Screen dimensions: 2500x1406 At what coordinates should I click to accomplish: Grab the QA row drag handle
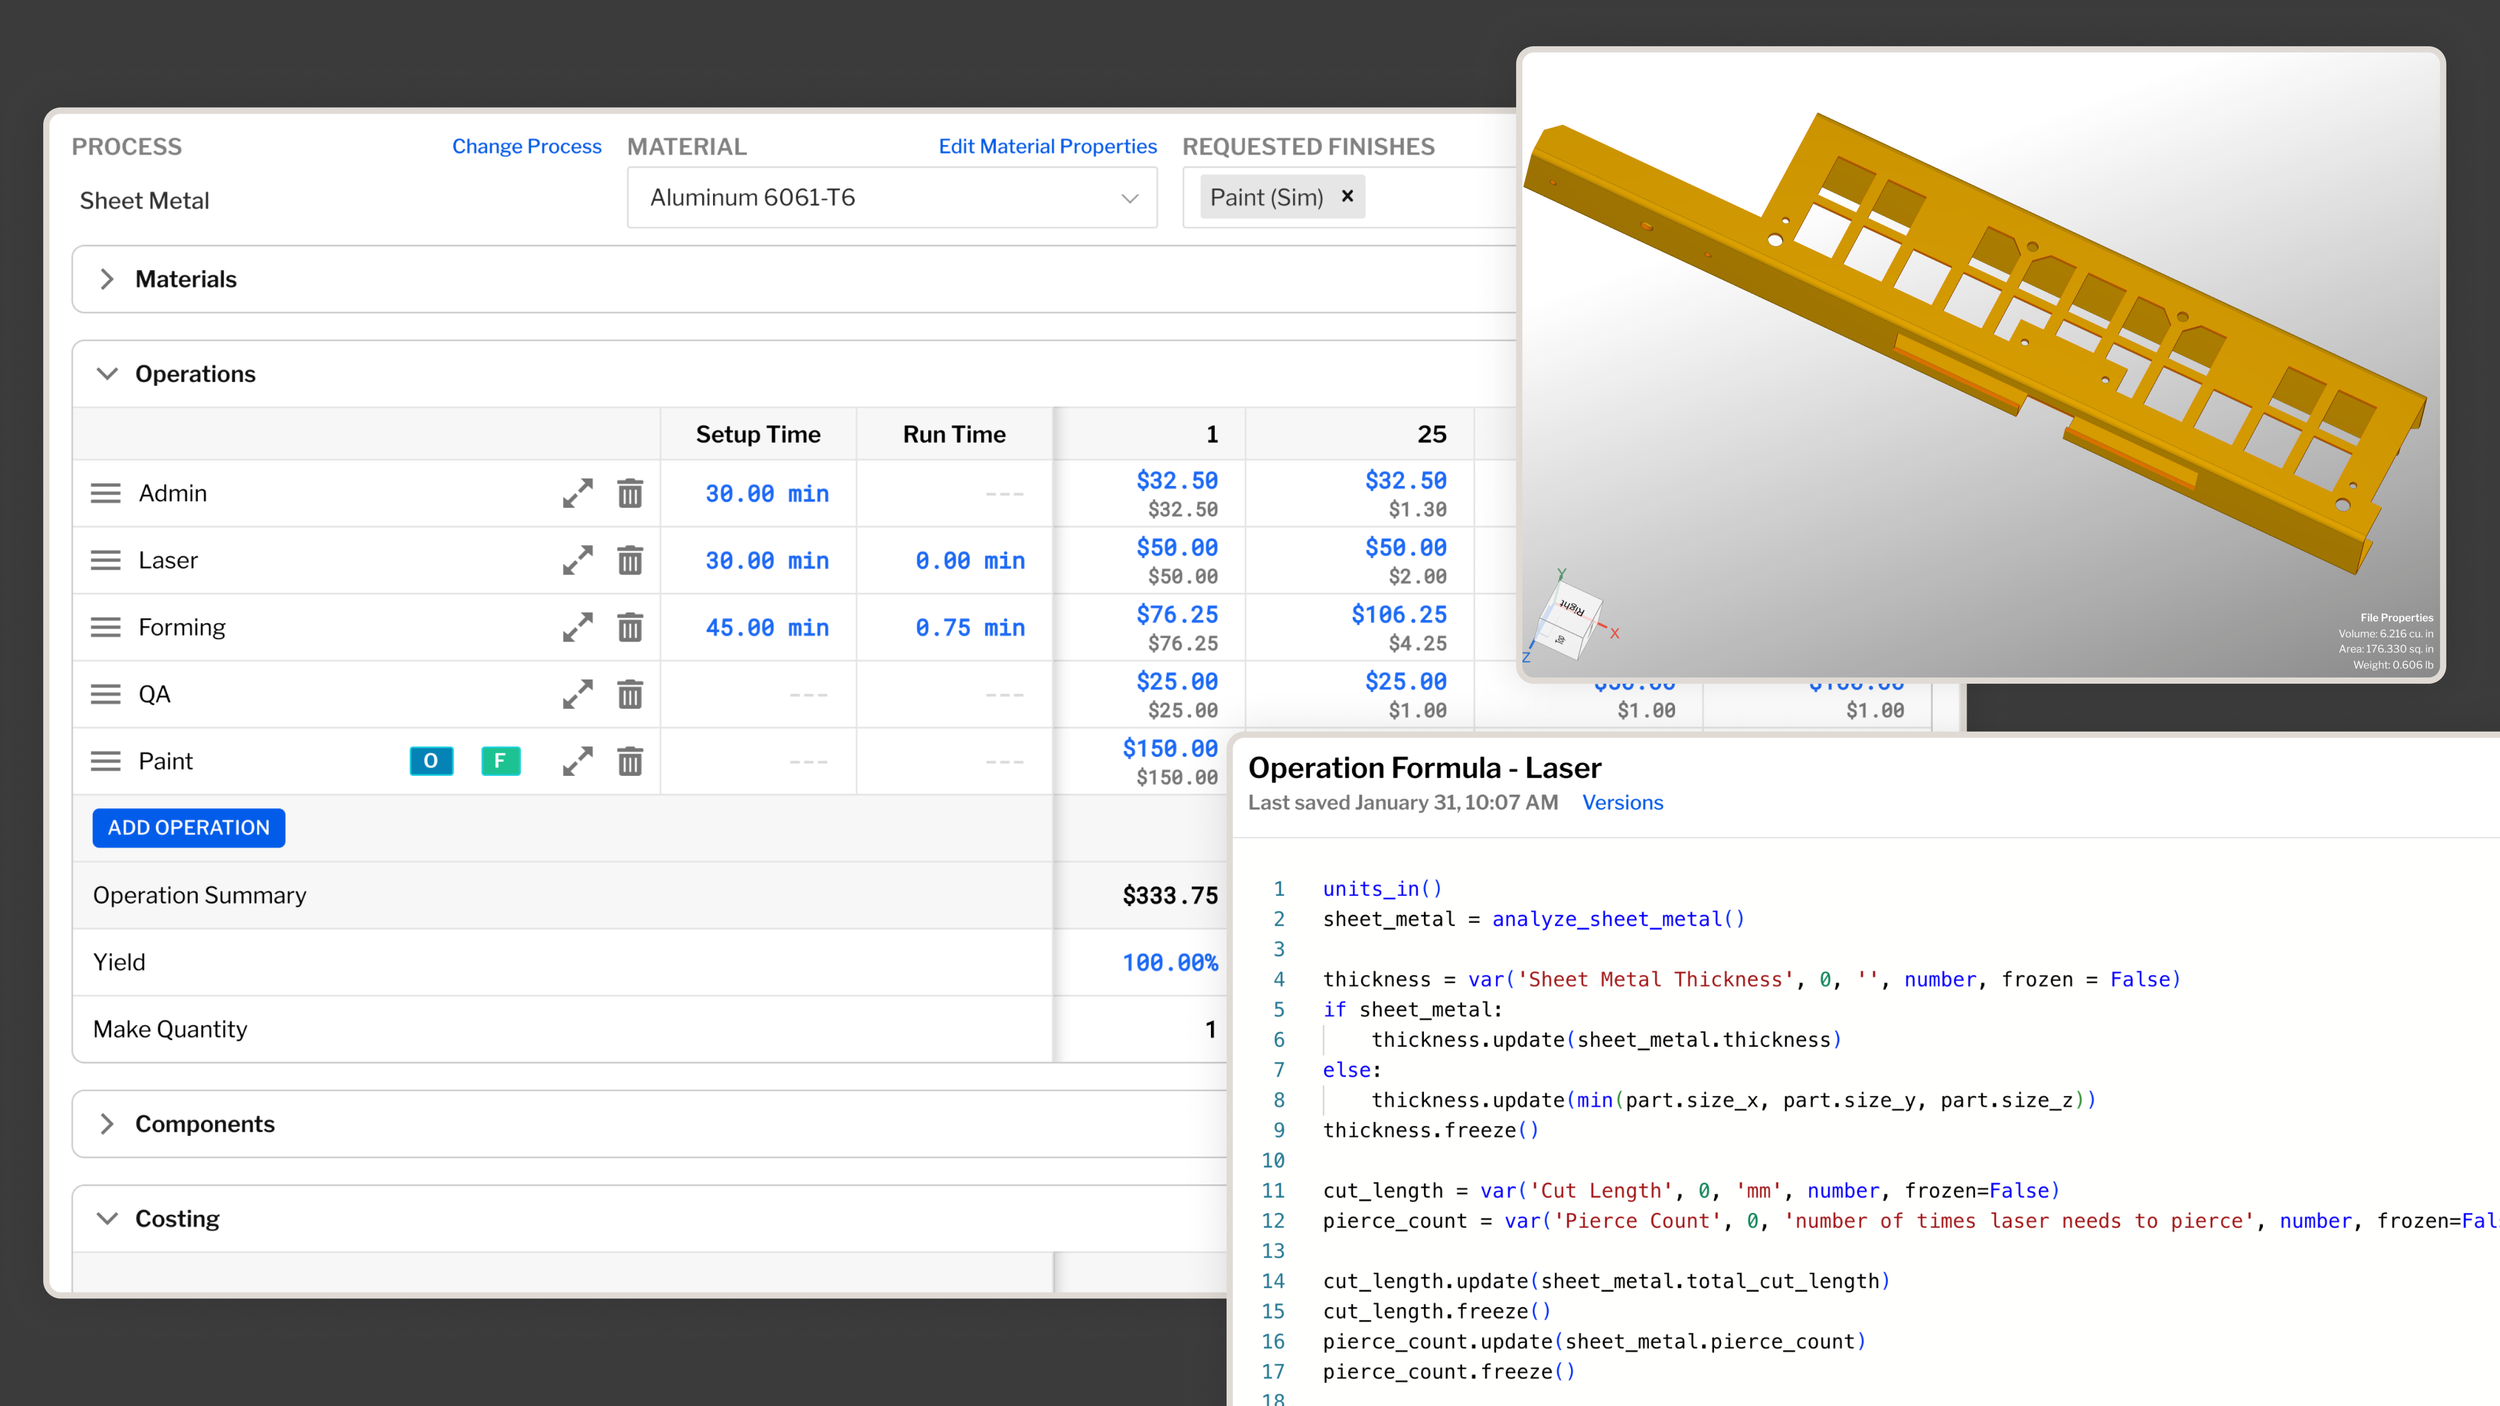[x=106, y=694]
